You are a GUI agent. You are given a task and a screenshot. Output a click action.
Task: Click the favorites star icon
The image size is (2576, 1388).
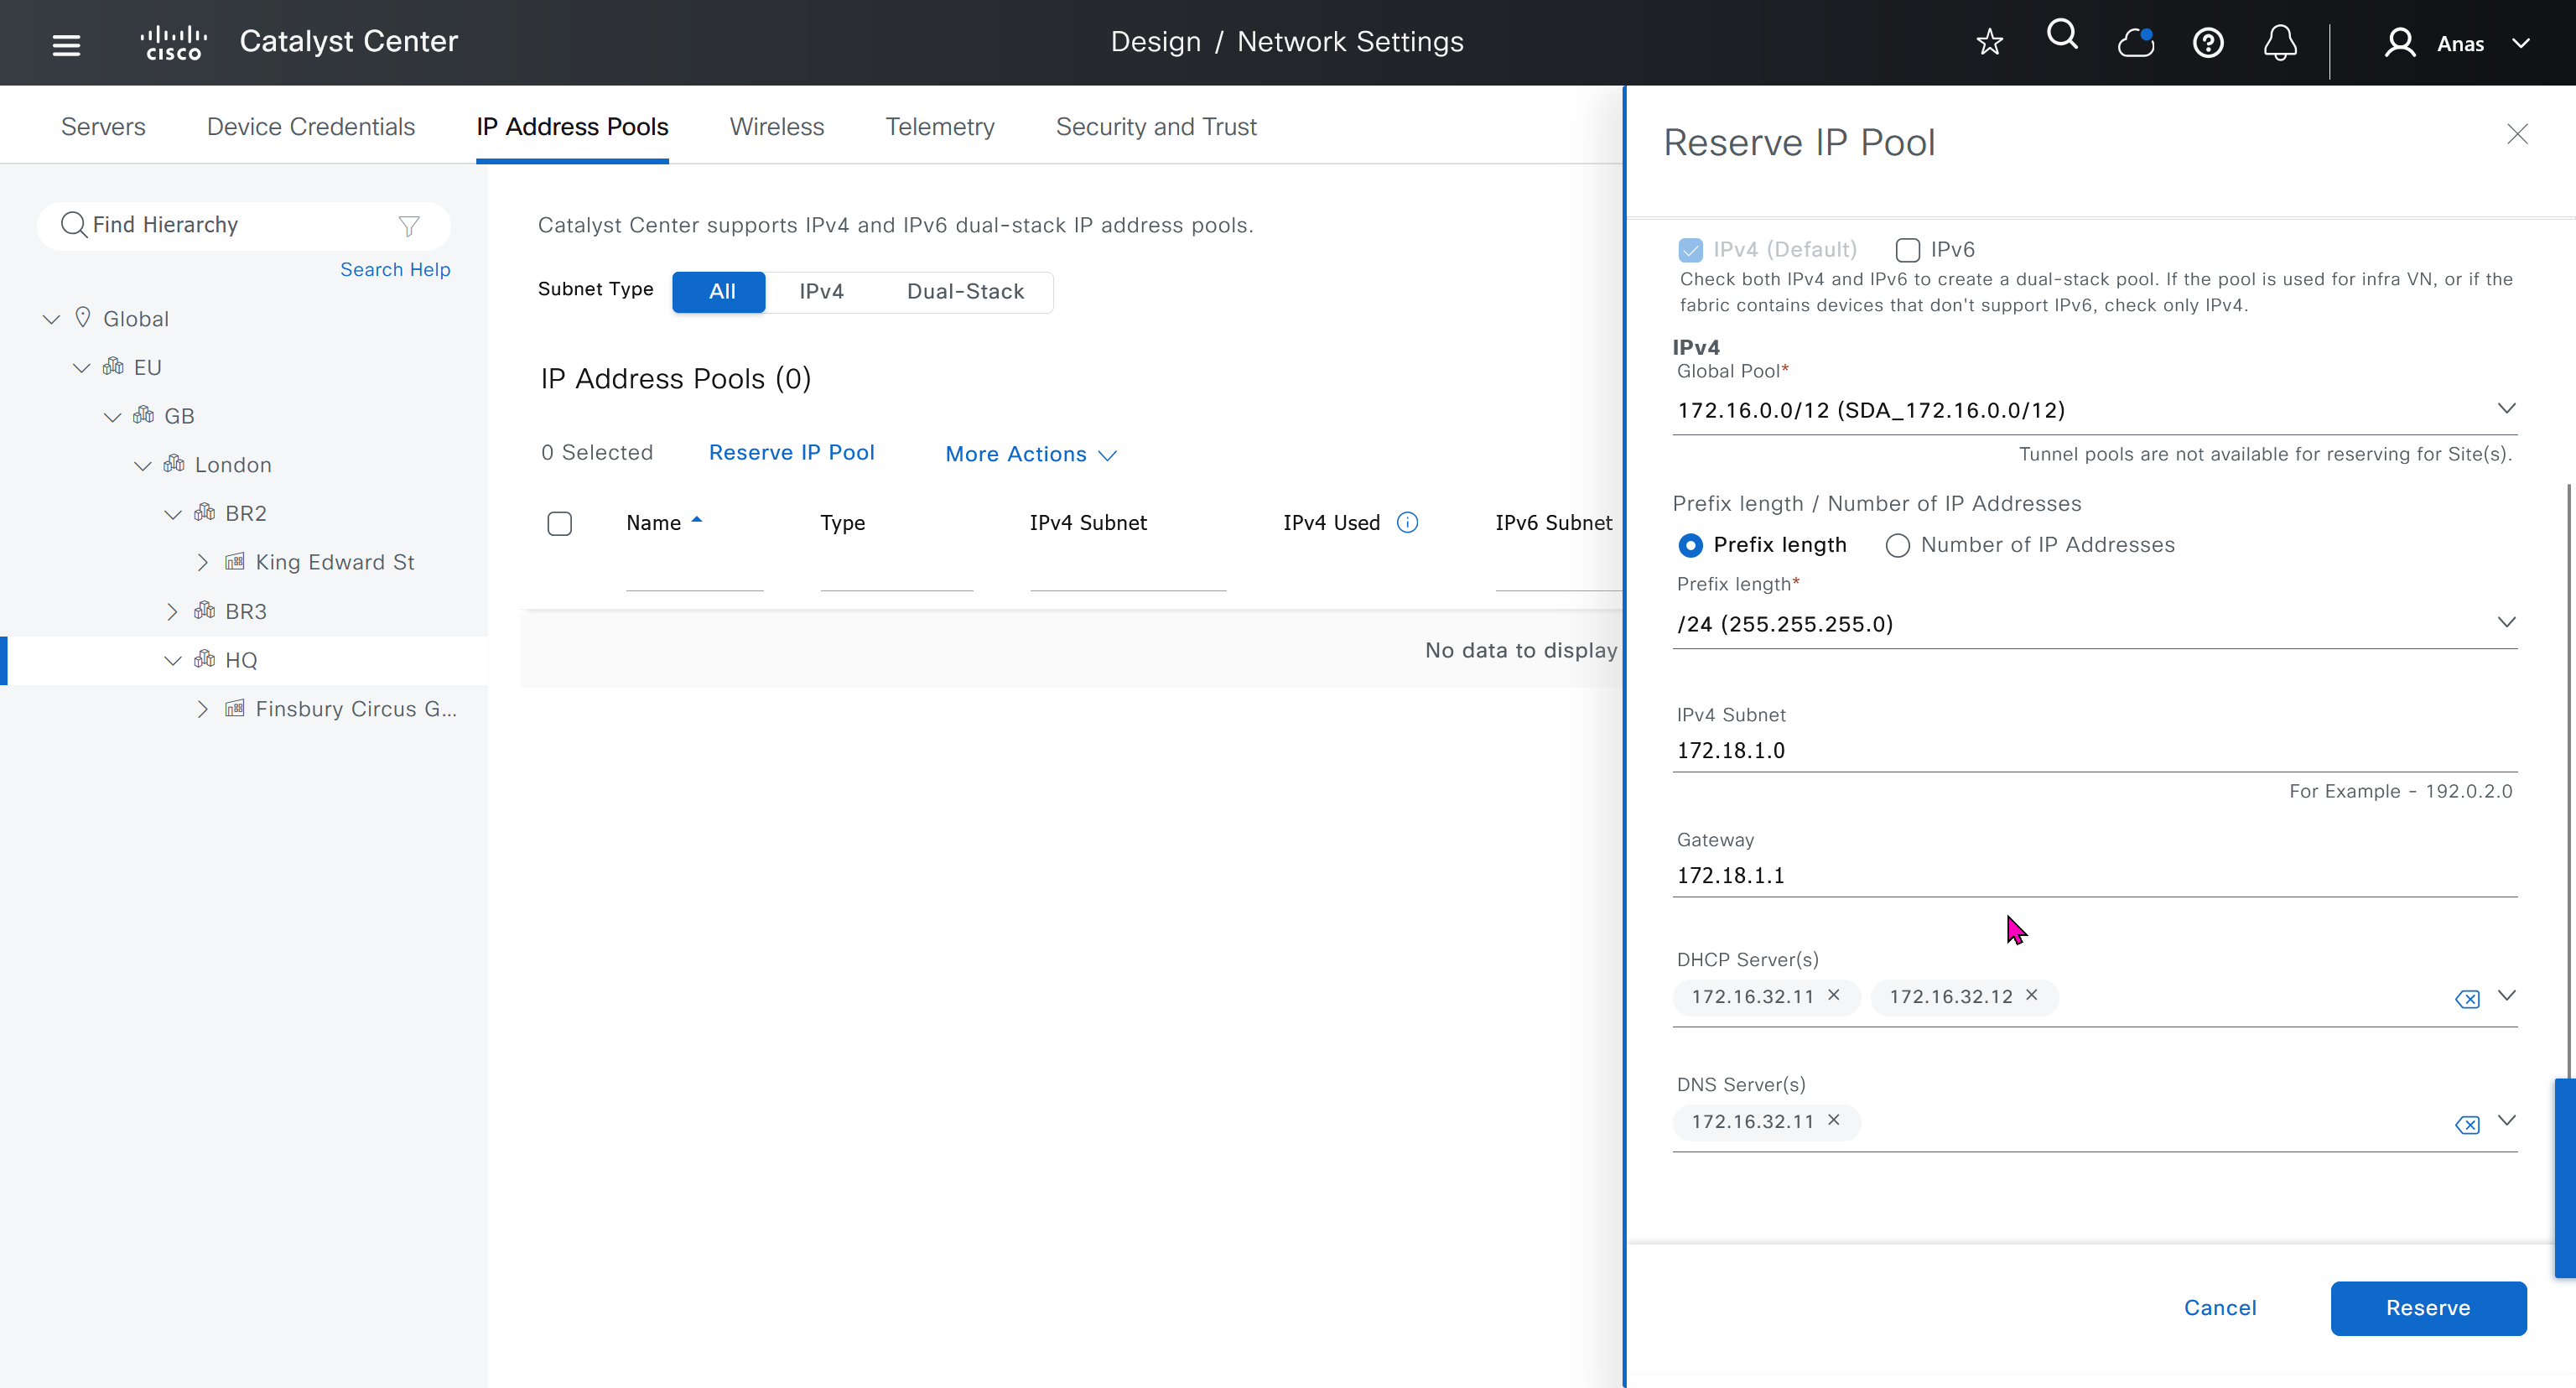point(1989,43)
